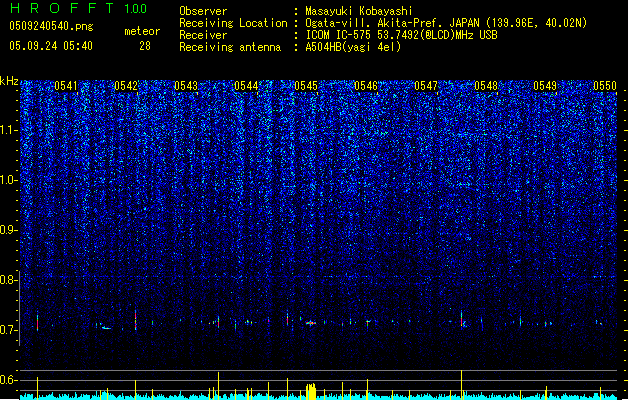Select the filename 0509240540.png
The width and height of the screenshot is (629, 400).
[x=51, y=27]
